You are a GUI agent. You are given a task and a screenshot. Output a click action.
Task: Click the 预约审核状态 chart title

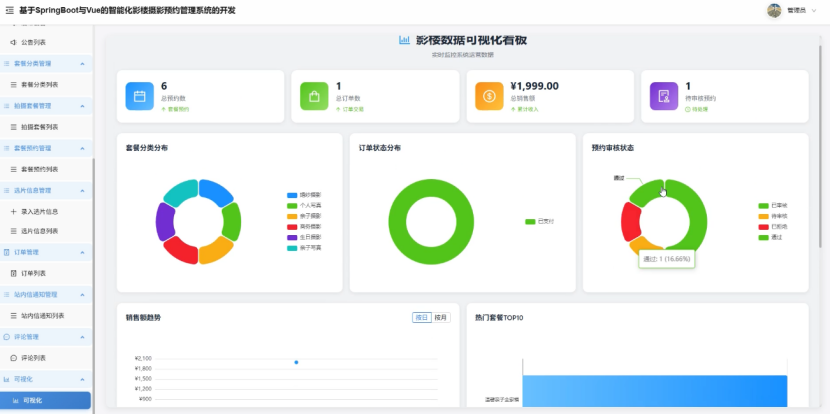pos(613,148)
